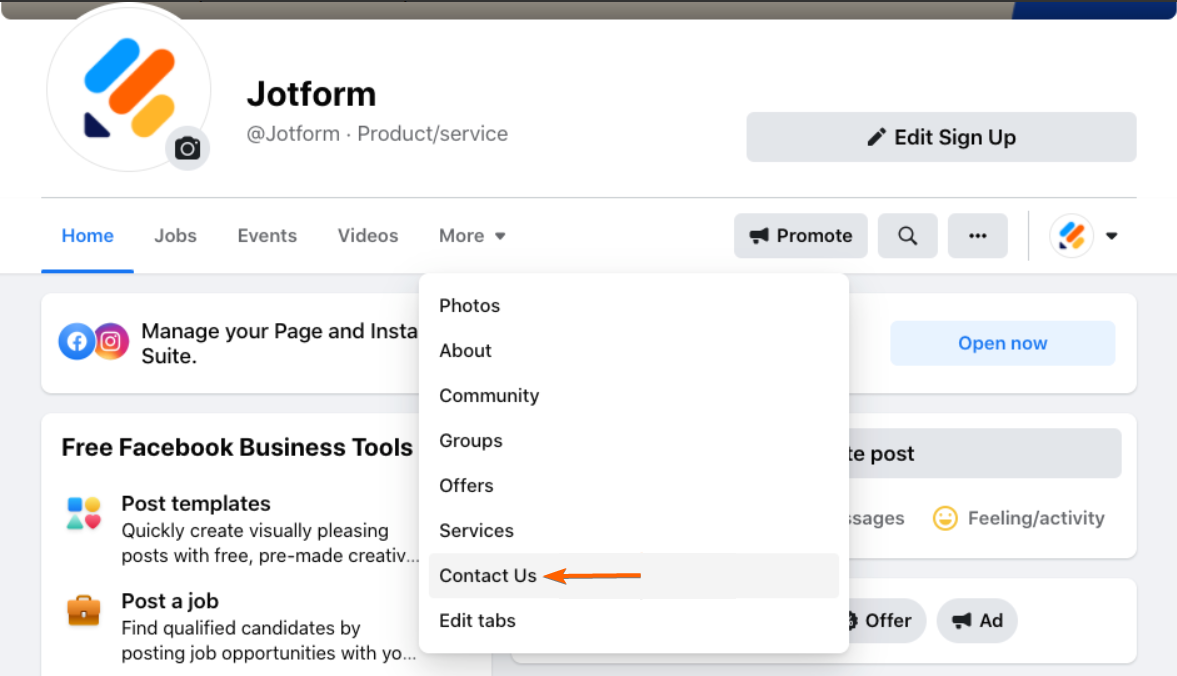This screenshot has width=1177, height=676.
Task: Open the Videos tab
Action: click(367, 236)
